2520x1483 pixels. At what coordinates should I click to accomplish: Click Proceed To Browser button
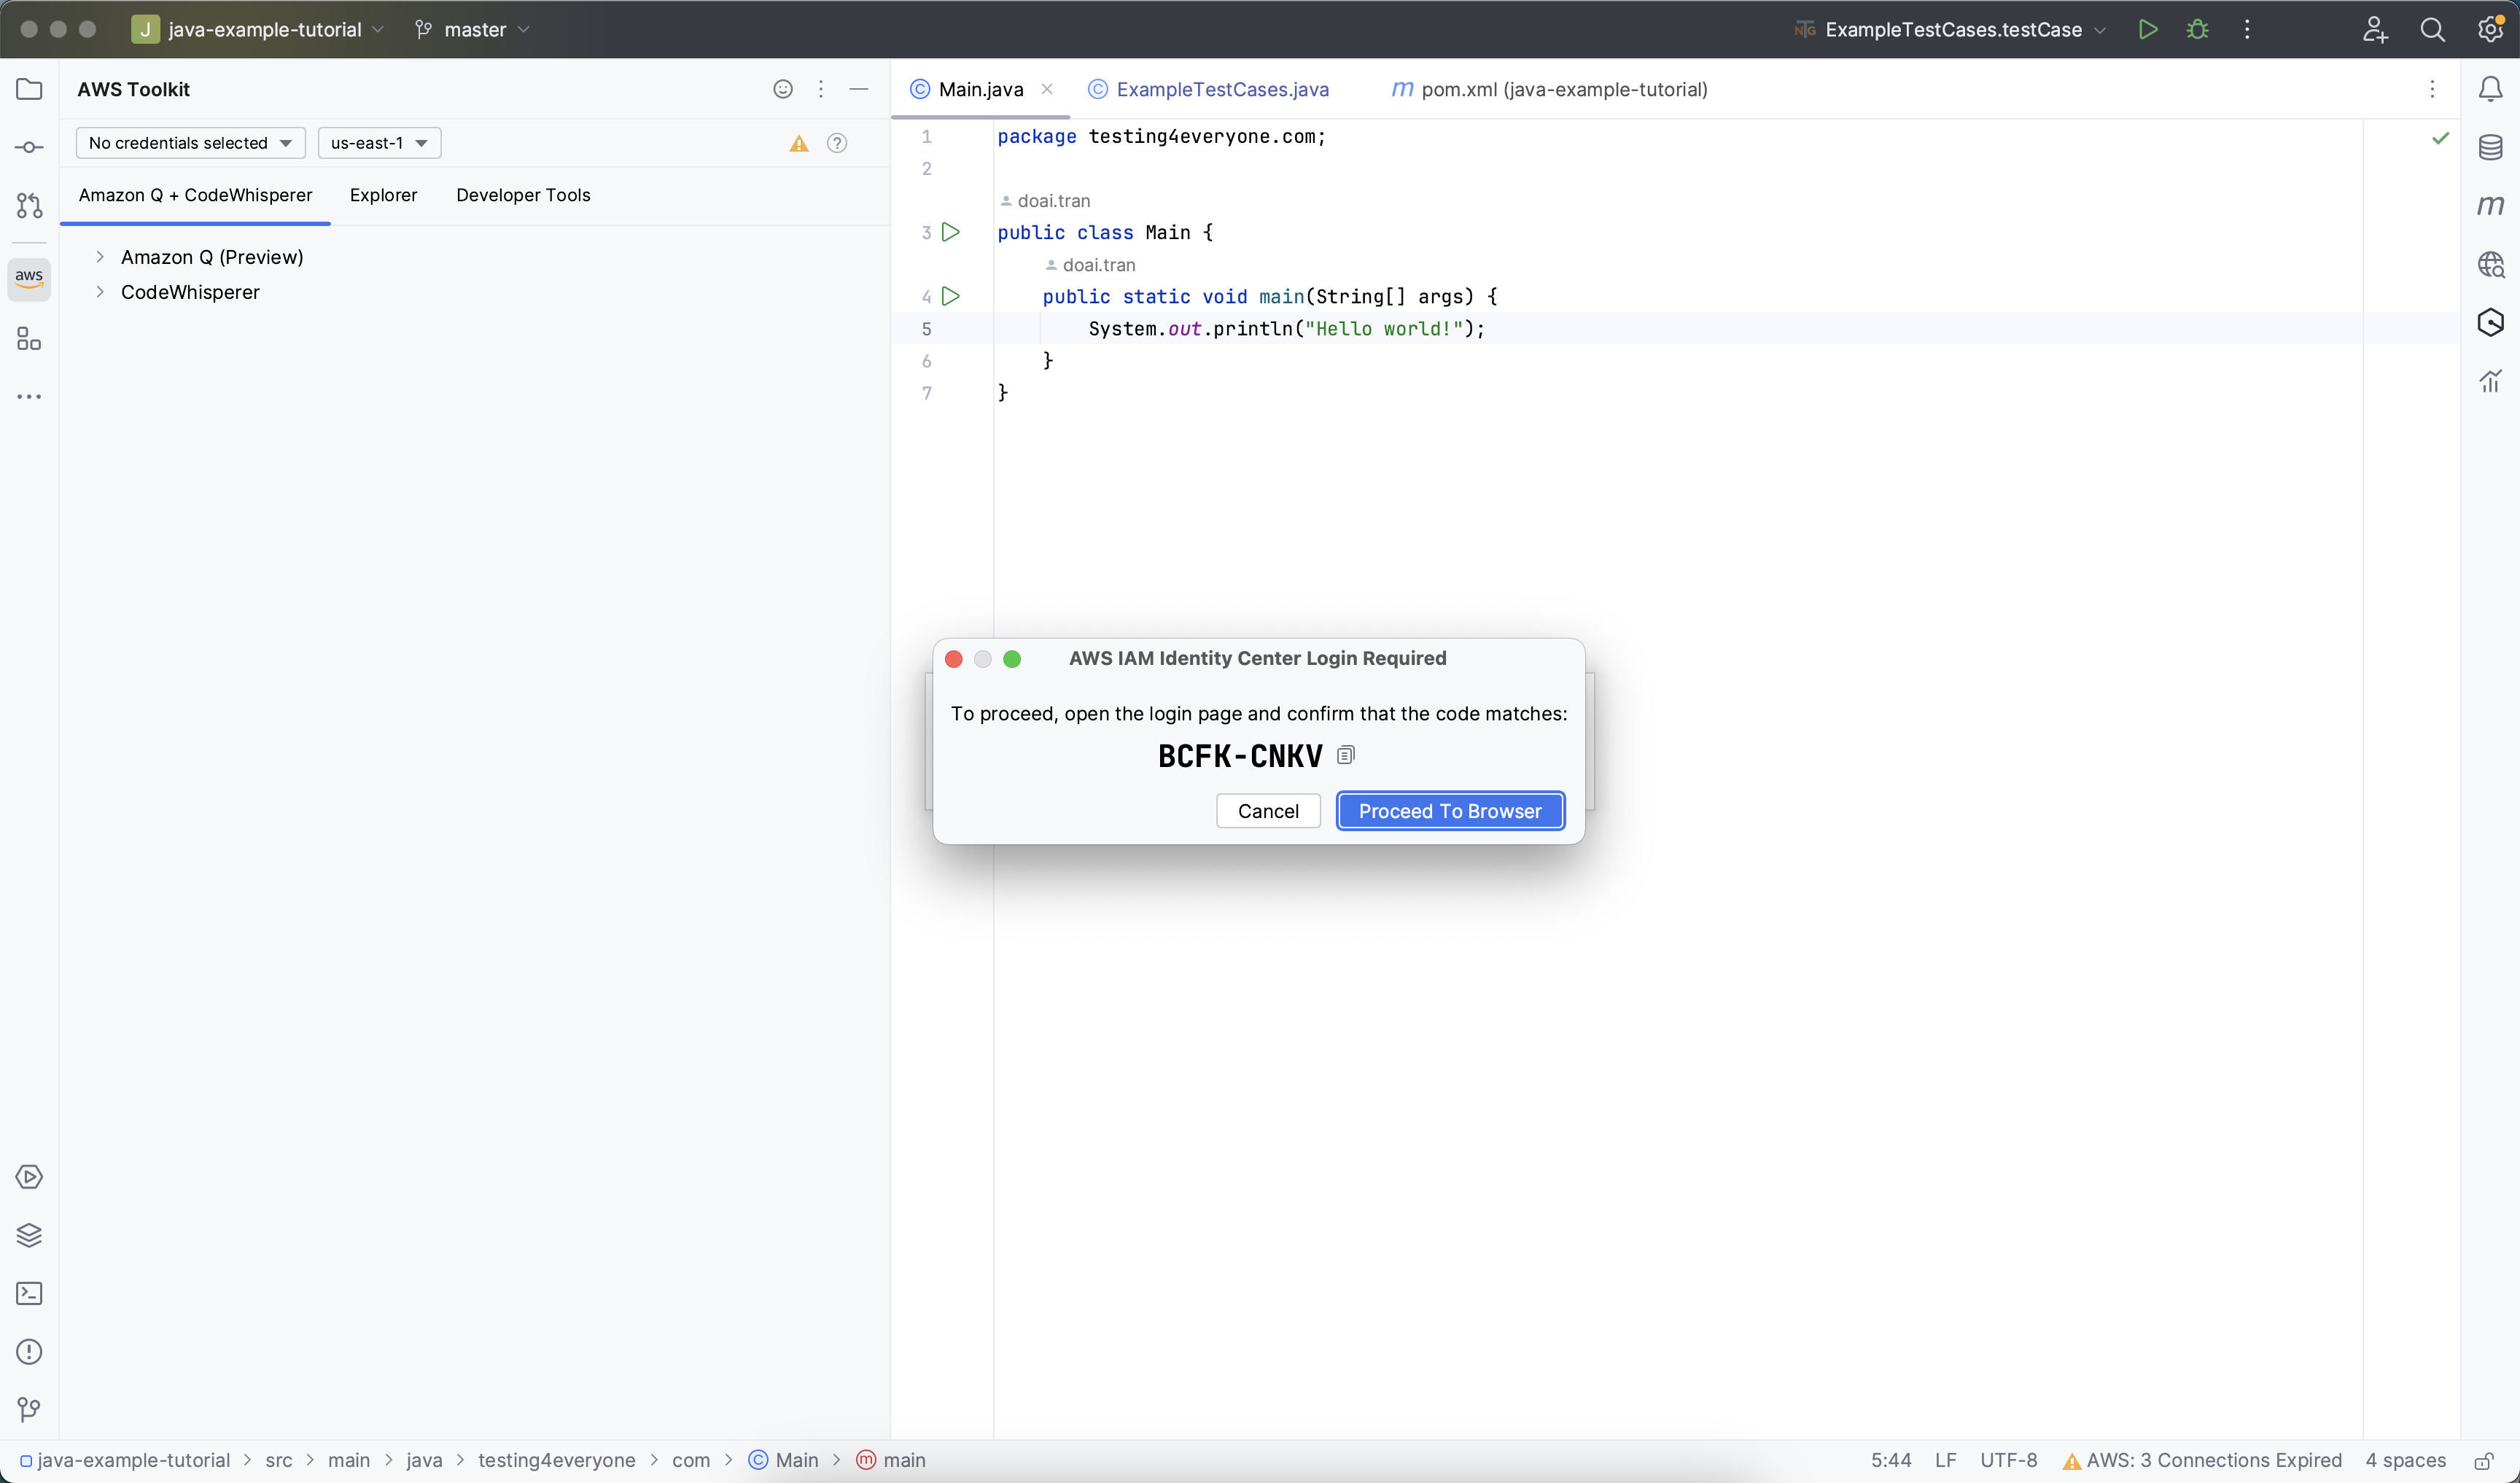coord(1450,811)
